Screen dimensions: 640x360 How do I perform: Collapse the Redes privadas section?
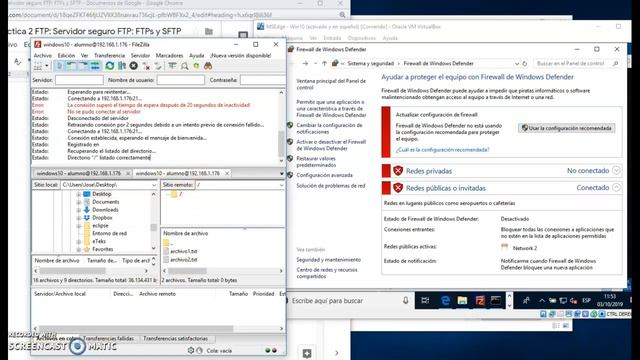[616, 171]
